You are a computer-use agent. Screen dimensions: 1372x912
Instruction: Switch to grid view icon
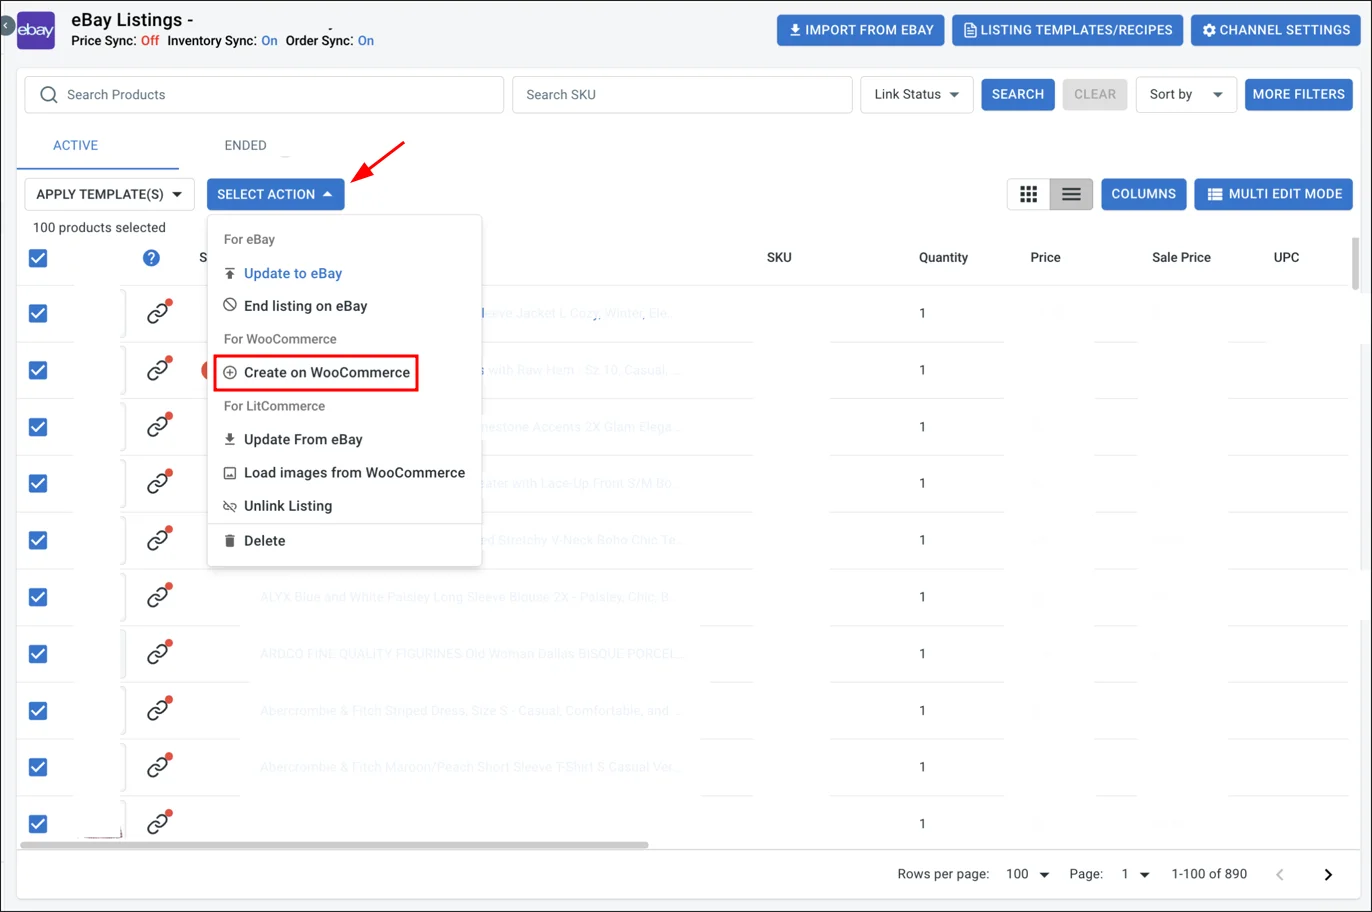tap(1028, 194)
